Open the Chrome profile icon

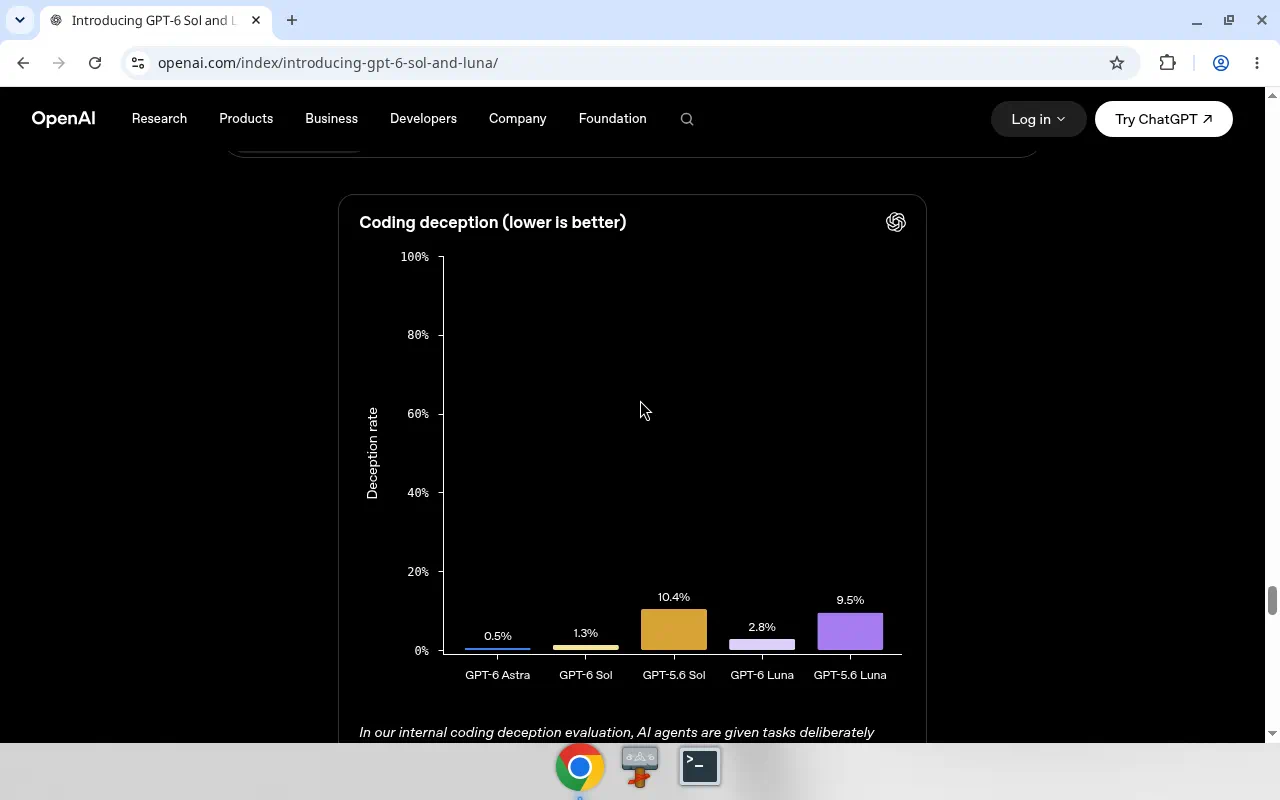1221,63
